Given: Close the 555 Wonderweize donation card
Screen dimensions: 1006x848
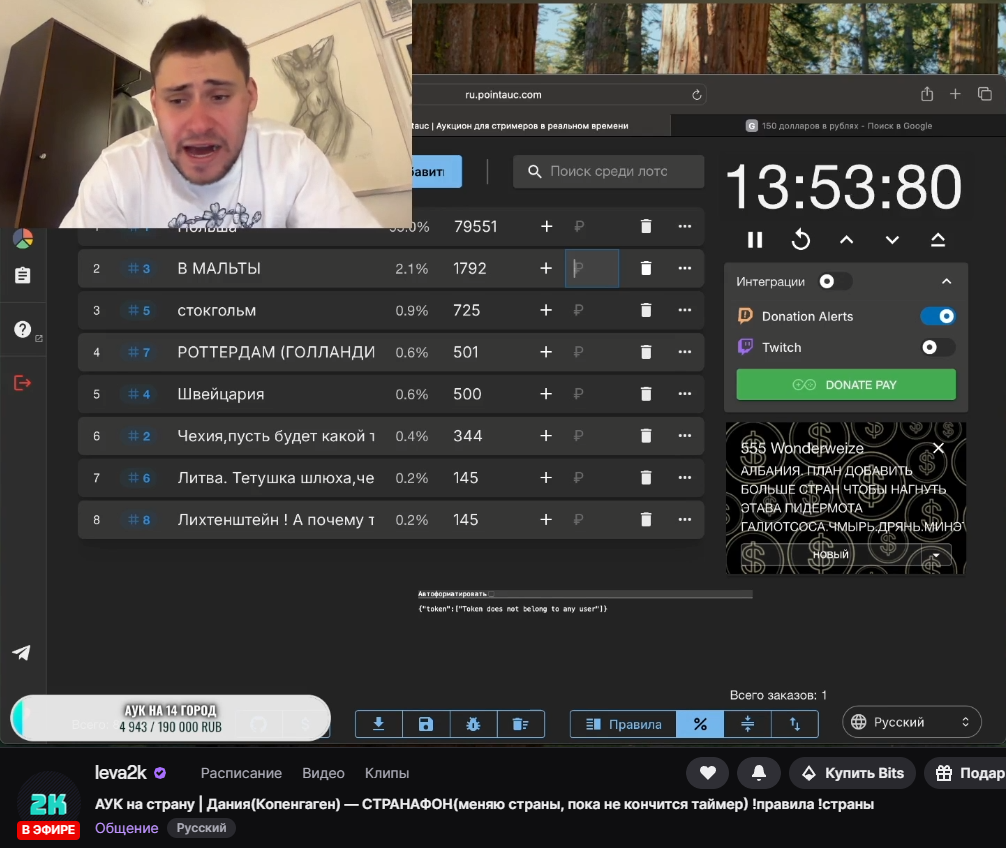Looking at the screenshot, I should pyautogui.click(x=939, y=448).
